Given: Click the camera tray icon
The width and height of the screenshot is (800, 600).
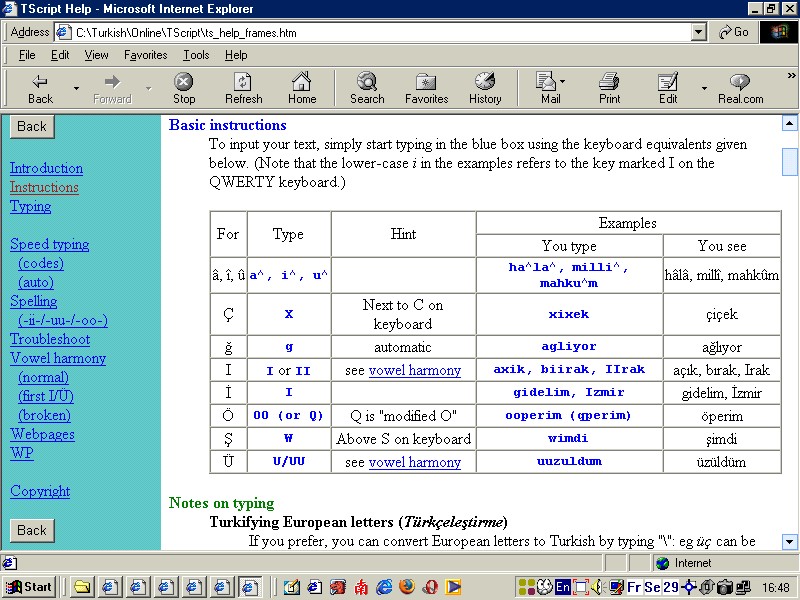Looking at the screenshot, I should coord(725,587).
